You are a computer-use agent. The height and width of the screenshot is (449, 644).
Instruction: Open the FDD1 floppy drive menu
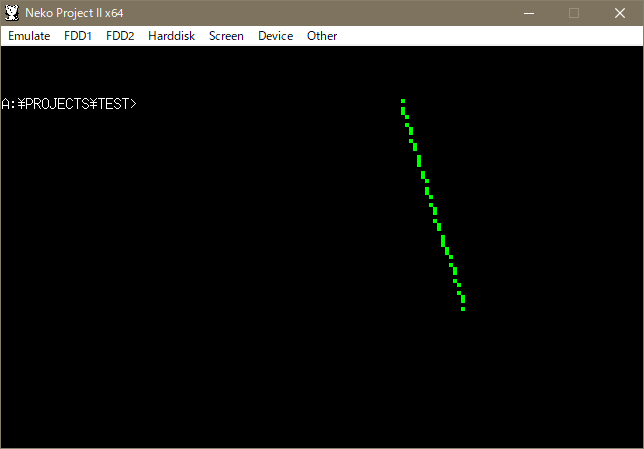click(x=78, y=36)
